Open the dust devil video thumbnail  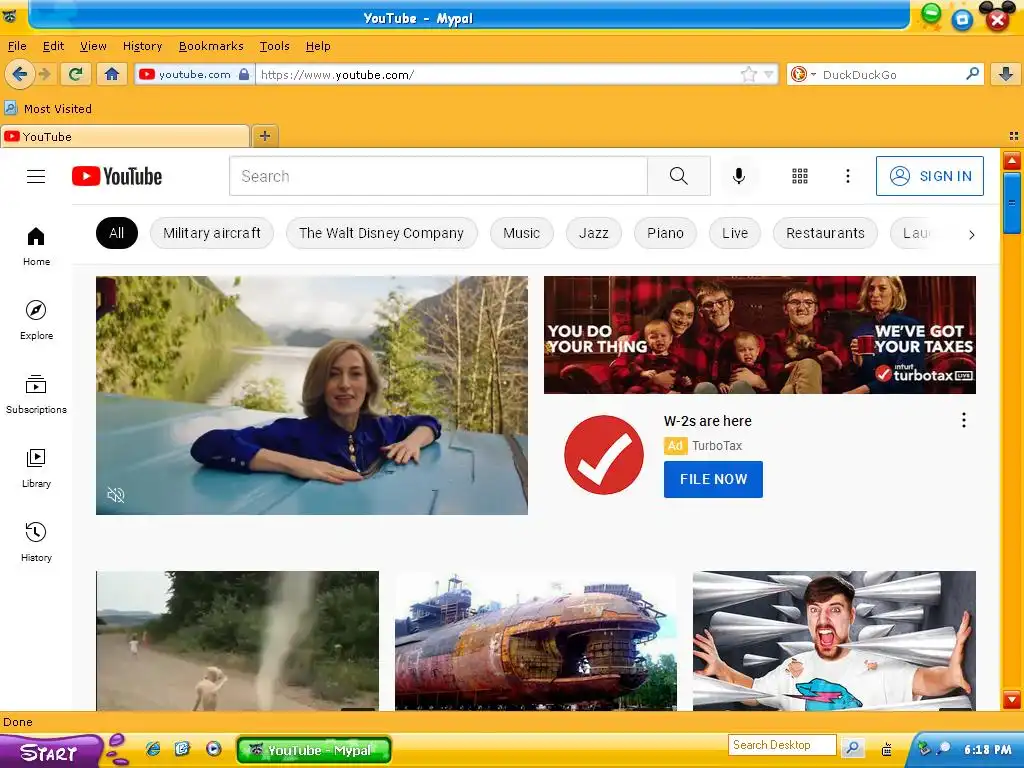coord(237,641)
